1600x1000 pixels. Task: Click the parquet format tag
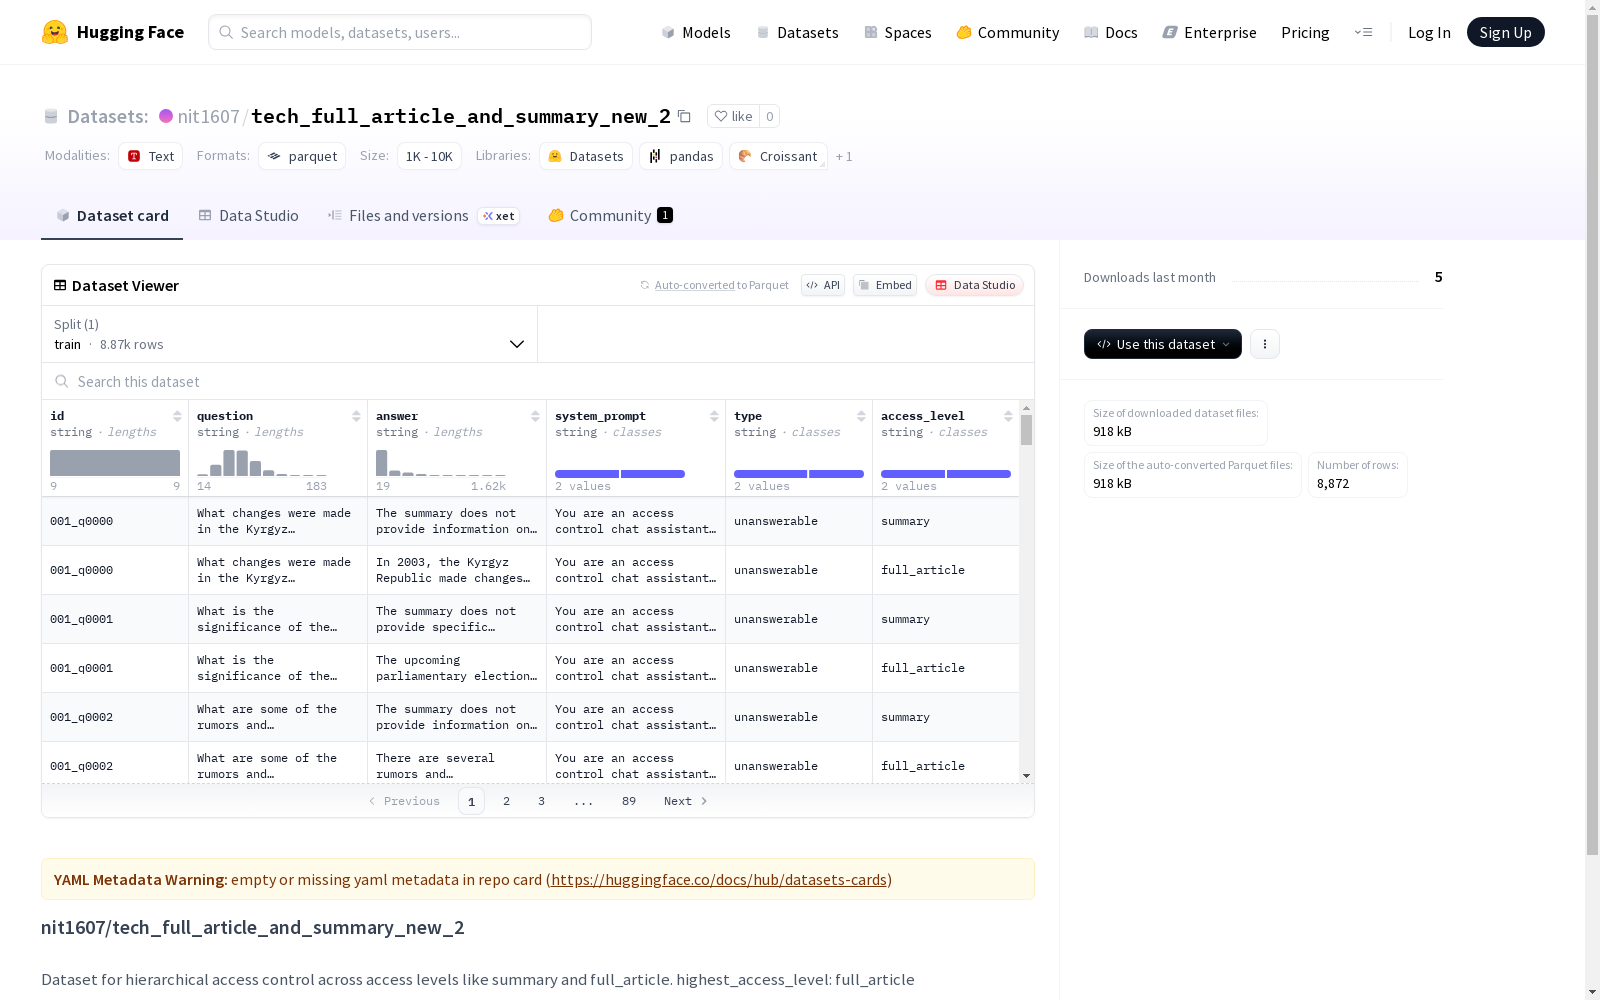[302, 156]
